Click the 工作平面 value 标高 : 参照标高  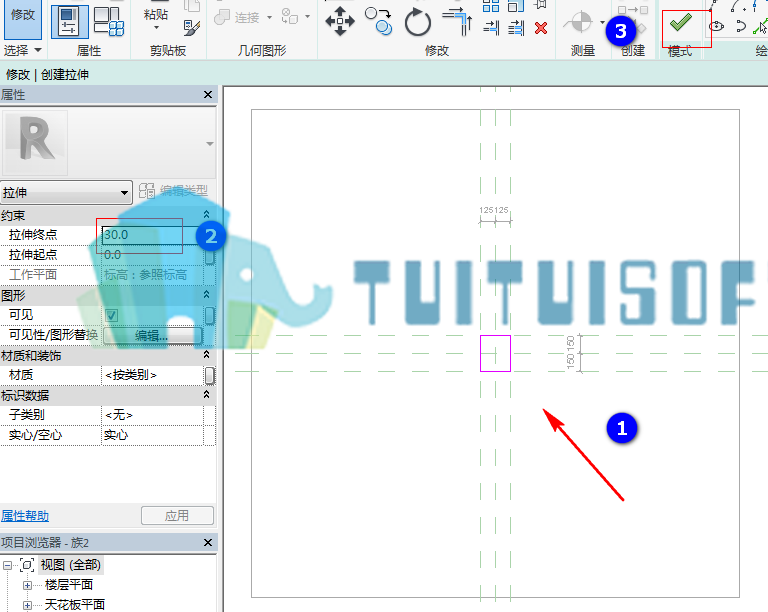click(152, 275)
